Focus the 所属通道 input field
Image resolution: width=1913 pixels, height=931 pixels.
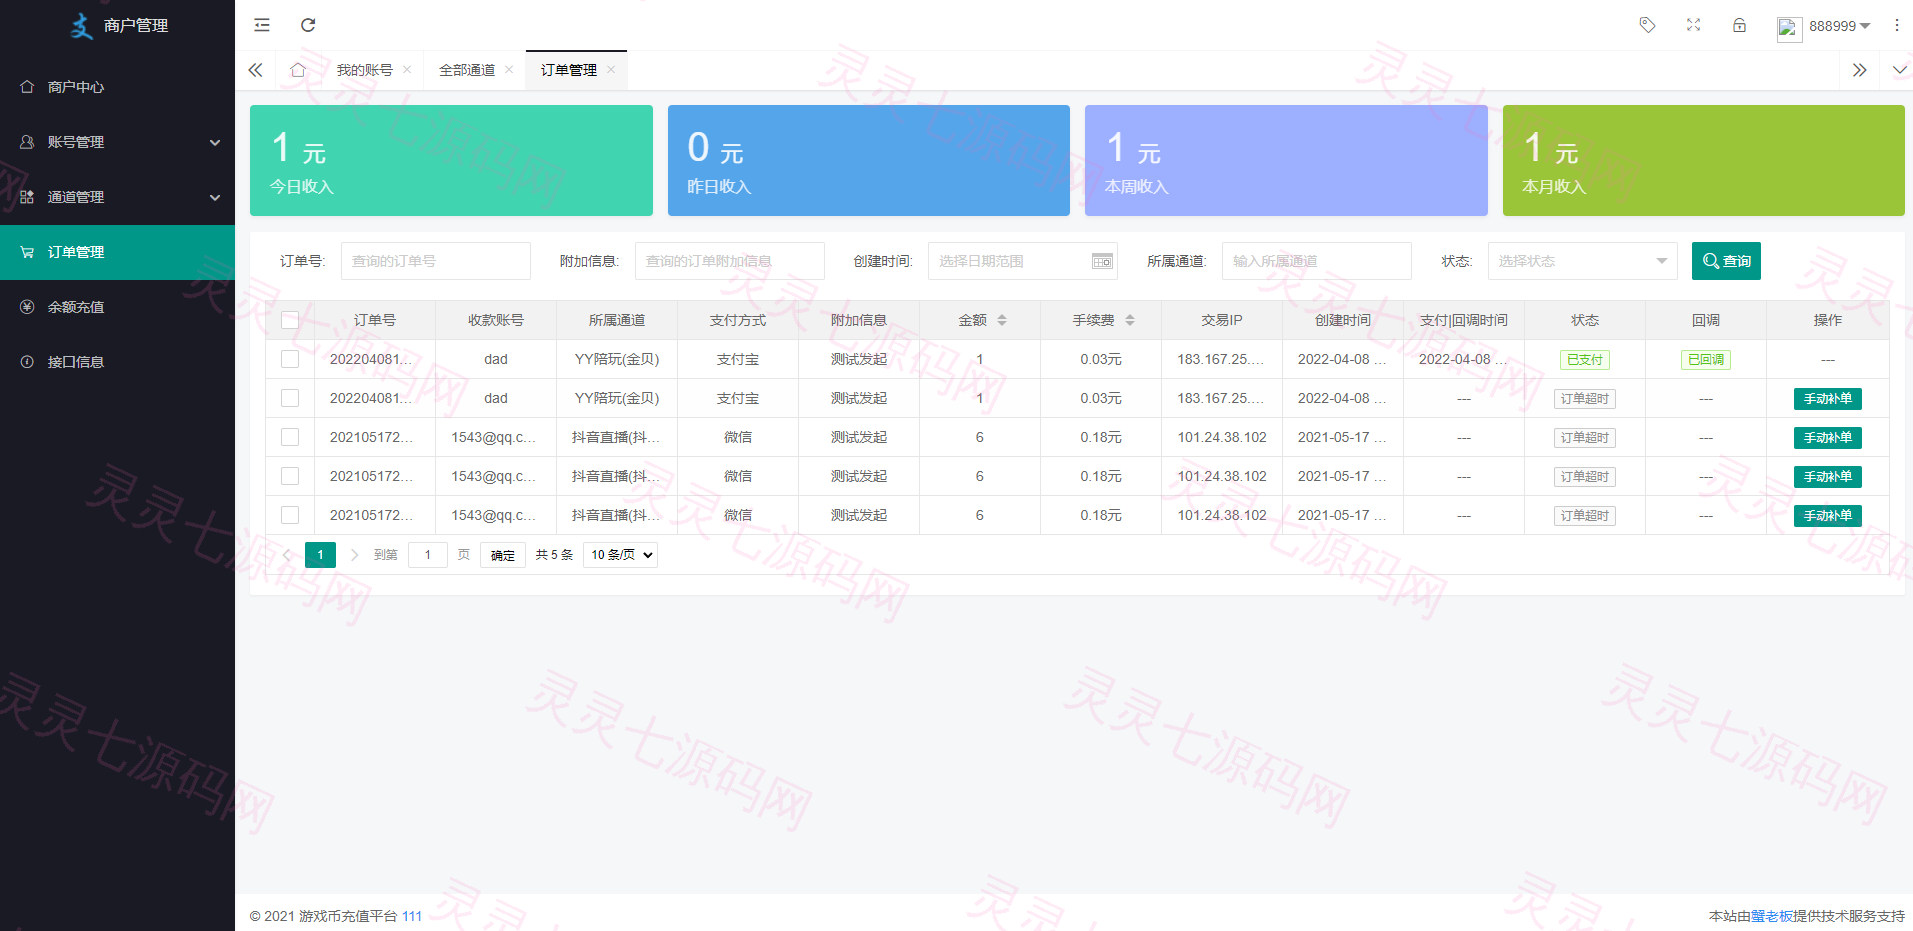1317,261
